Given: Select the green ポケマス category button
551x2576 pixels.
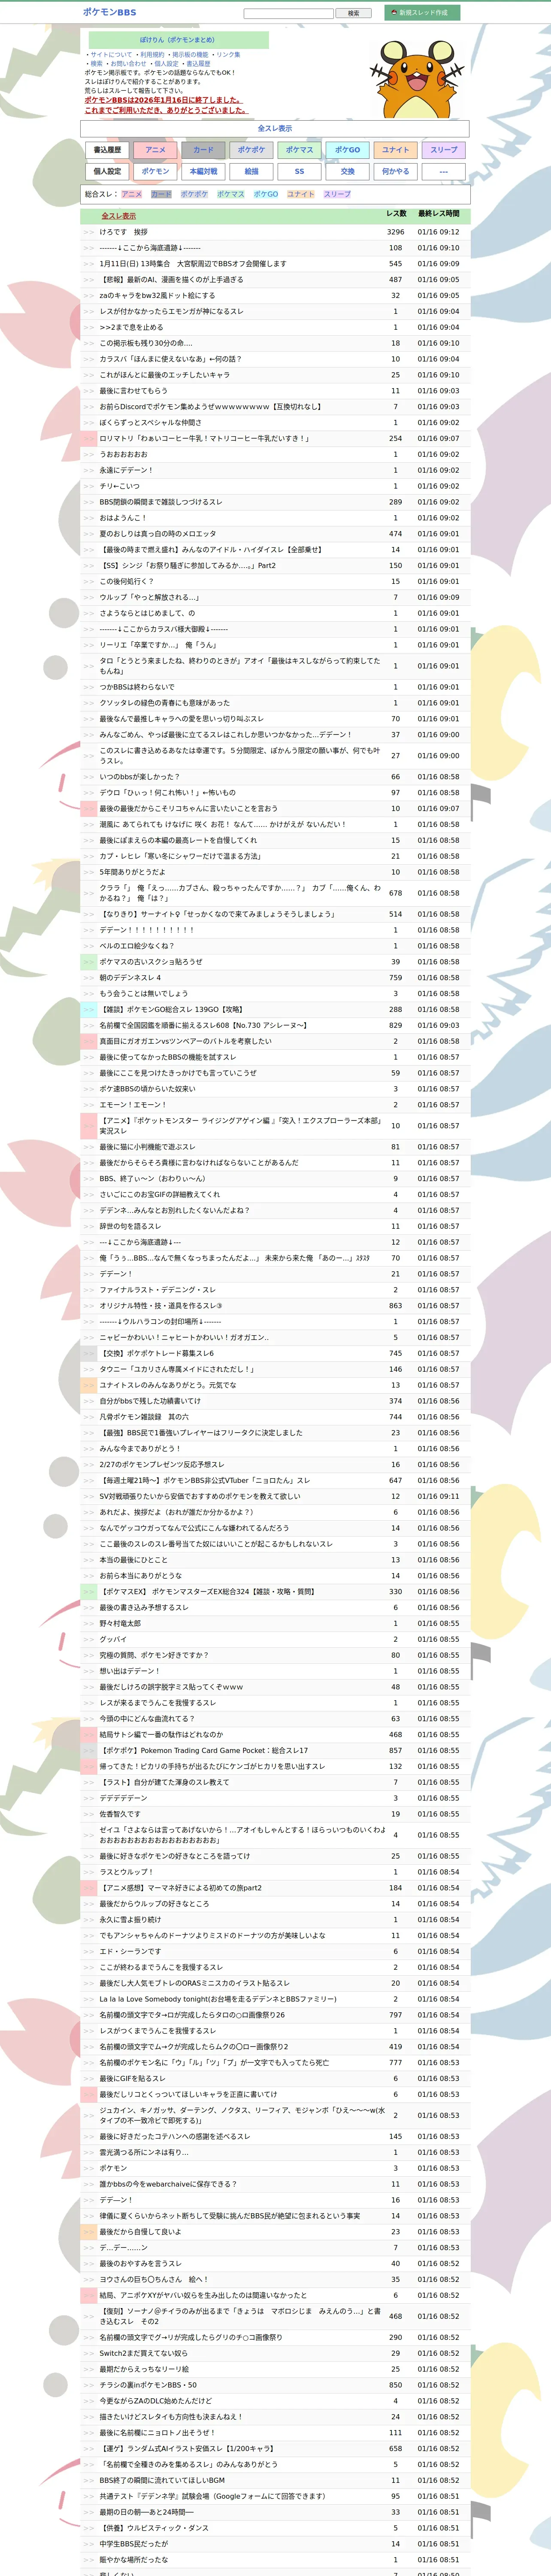Looking at the screenshot, I should click(299, 150).
